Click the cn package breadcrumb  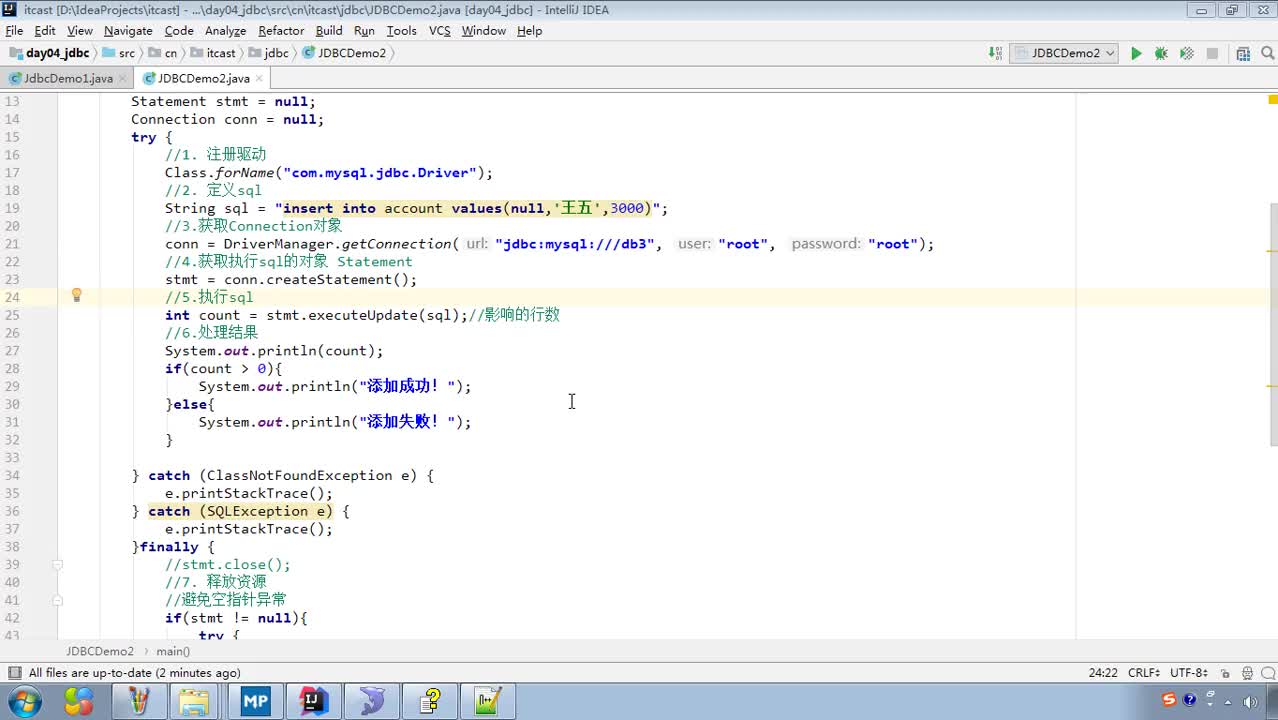[163, 53]
